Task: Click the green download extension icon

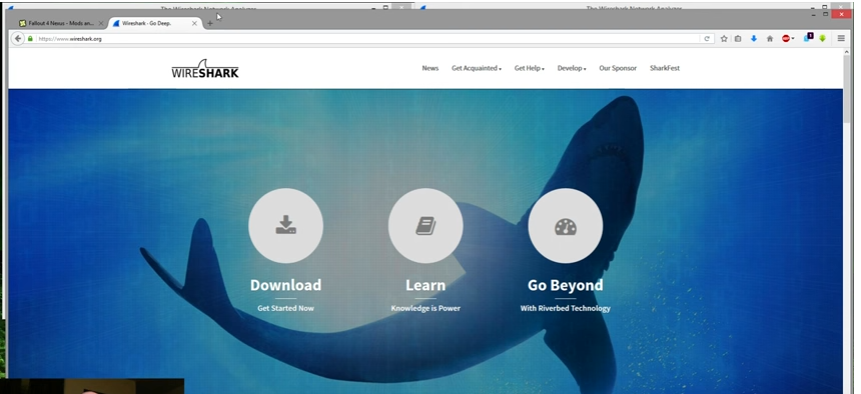Action: click(823, 38)
